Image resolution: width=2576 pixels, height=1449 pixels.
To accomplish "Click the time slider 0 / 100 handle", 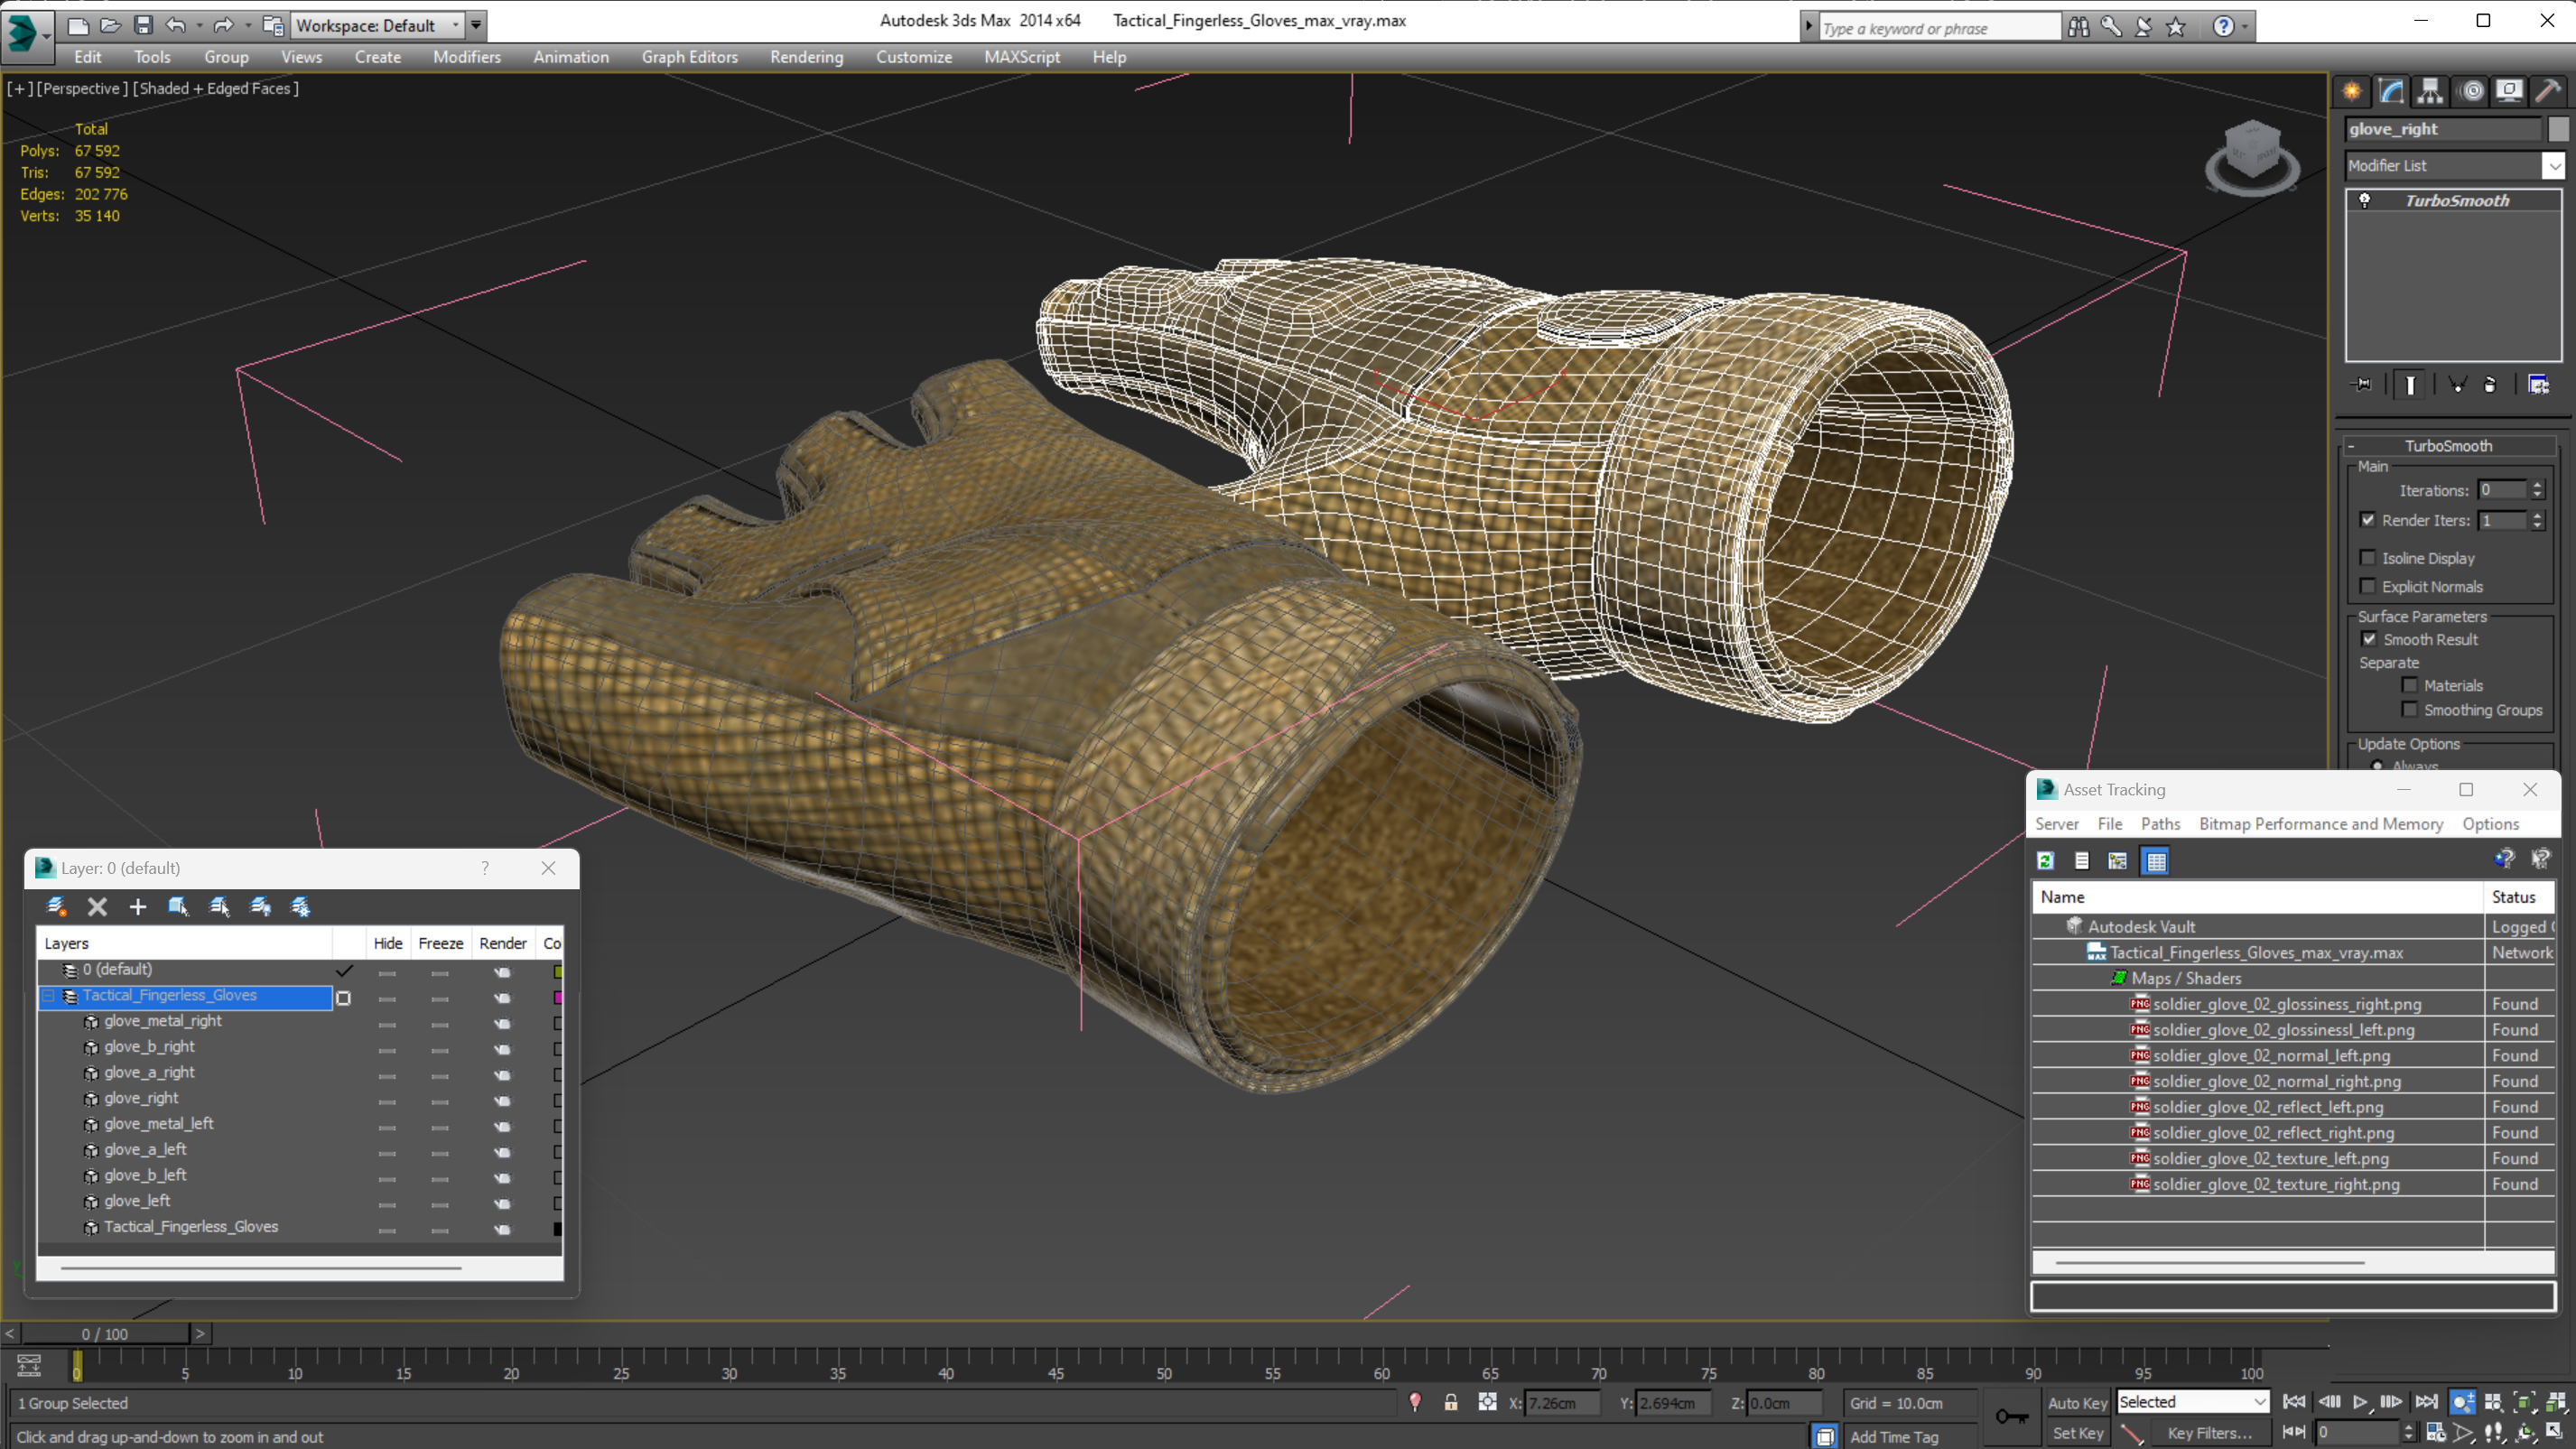I will (105, 1333).
